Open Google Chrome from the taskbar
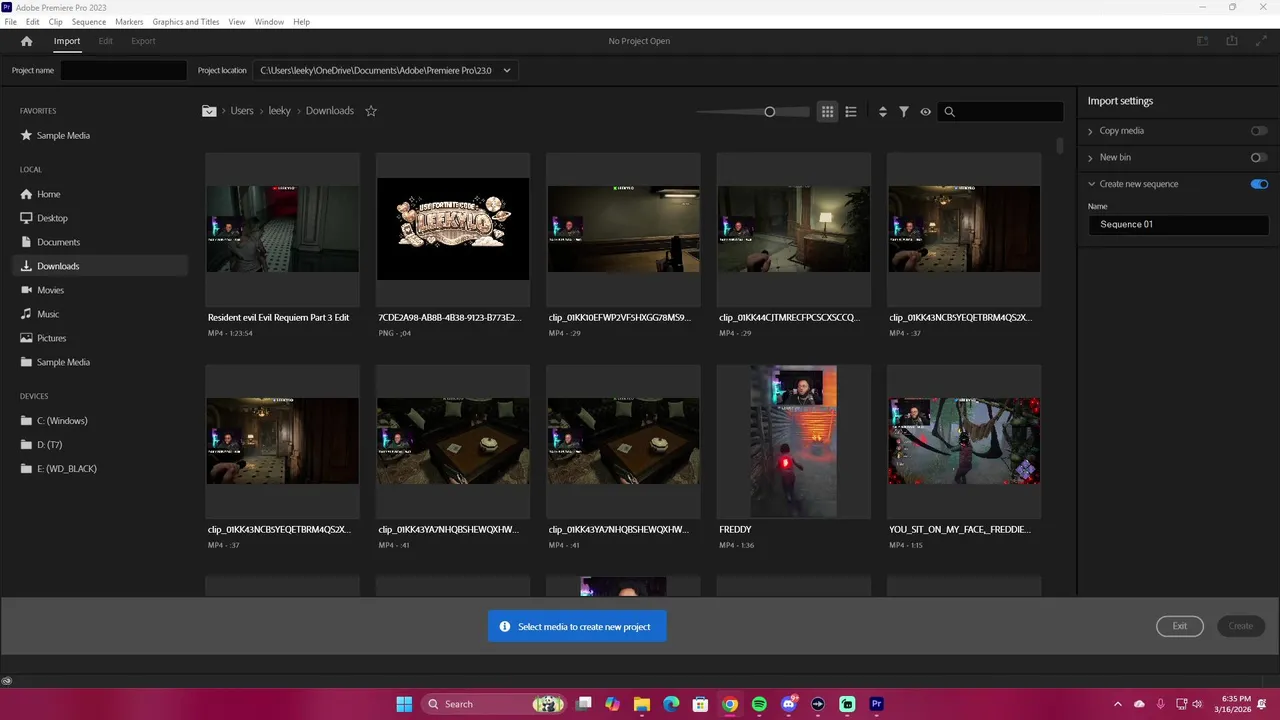This screenshot has width=1280, height=720. click(x=730, y=704)
